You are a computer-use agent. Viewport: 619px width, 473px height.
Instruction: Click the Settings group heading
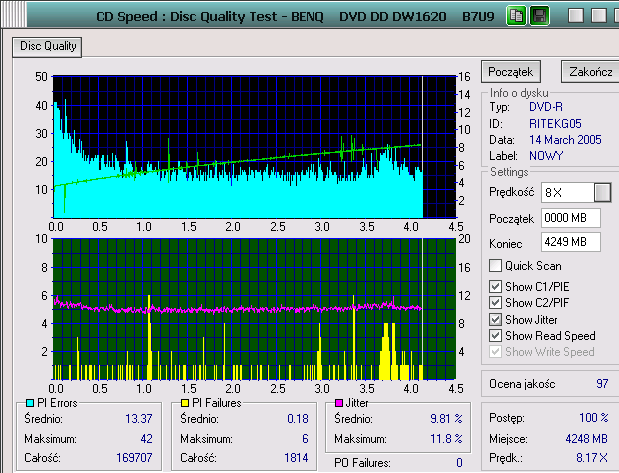pos(509,172)
